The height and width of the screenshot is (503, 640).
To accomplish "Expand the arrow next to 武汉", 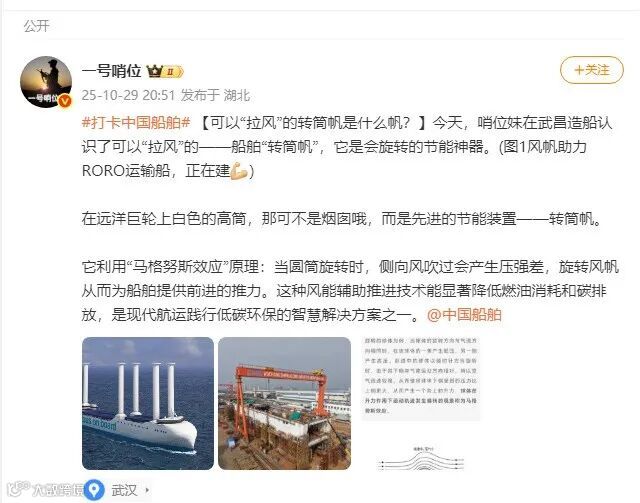I will click(x=147, y=490).
